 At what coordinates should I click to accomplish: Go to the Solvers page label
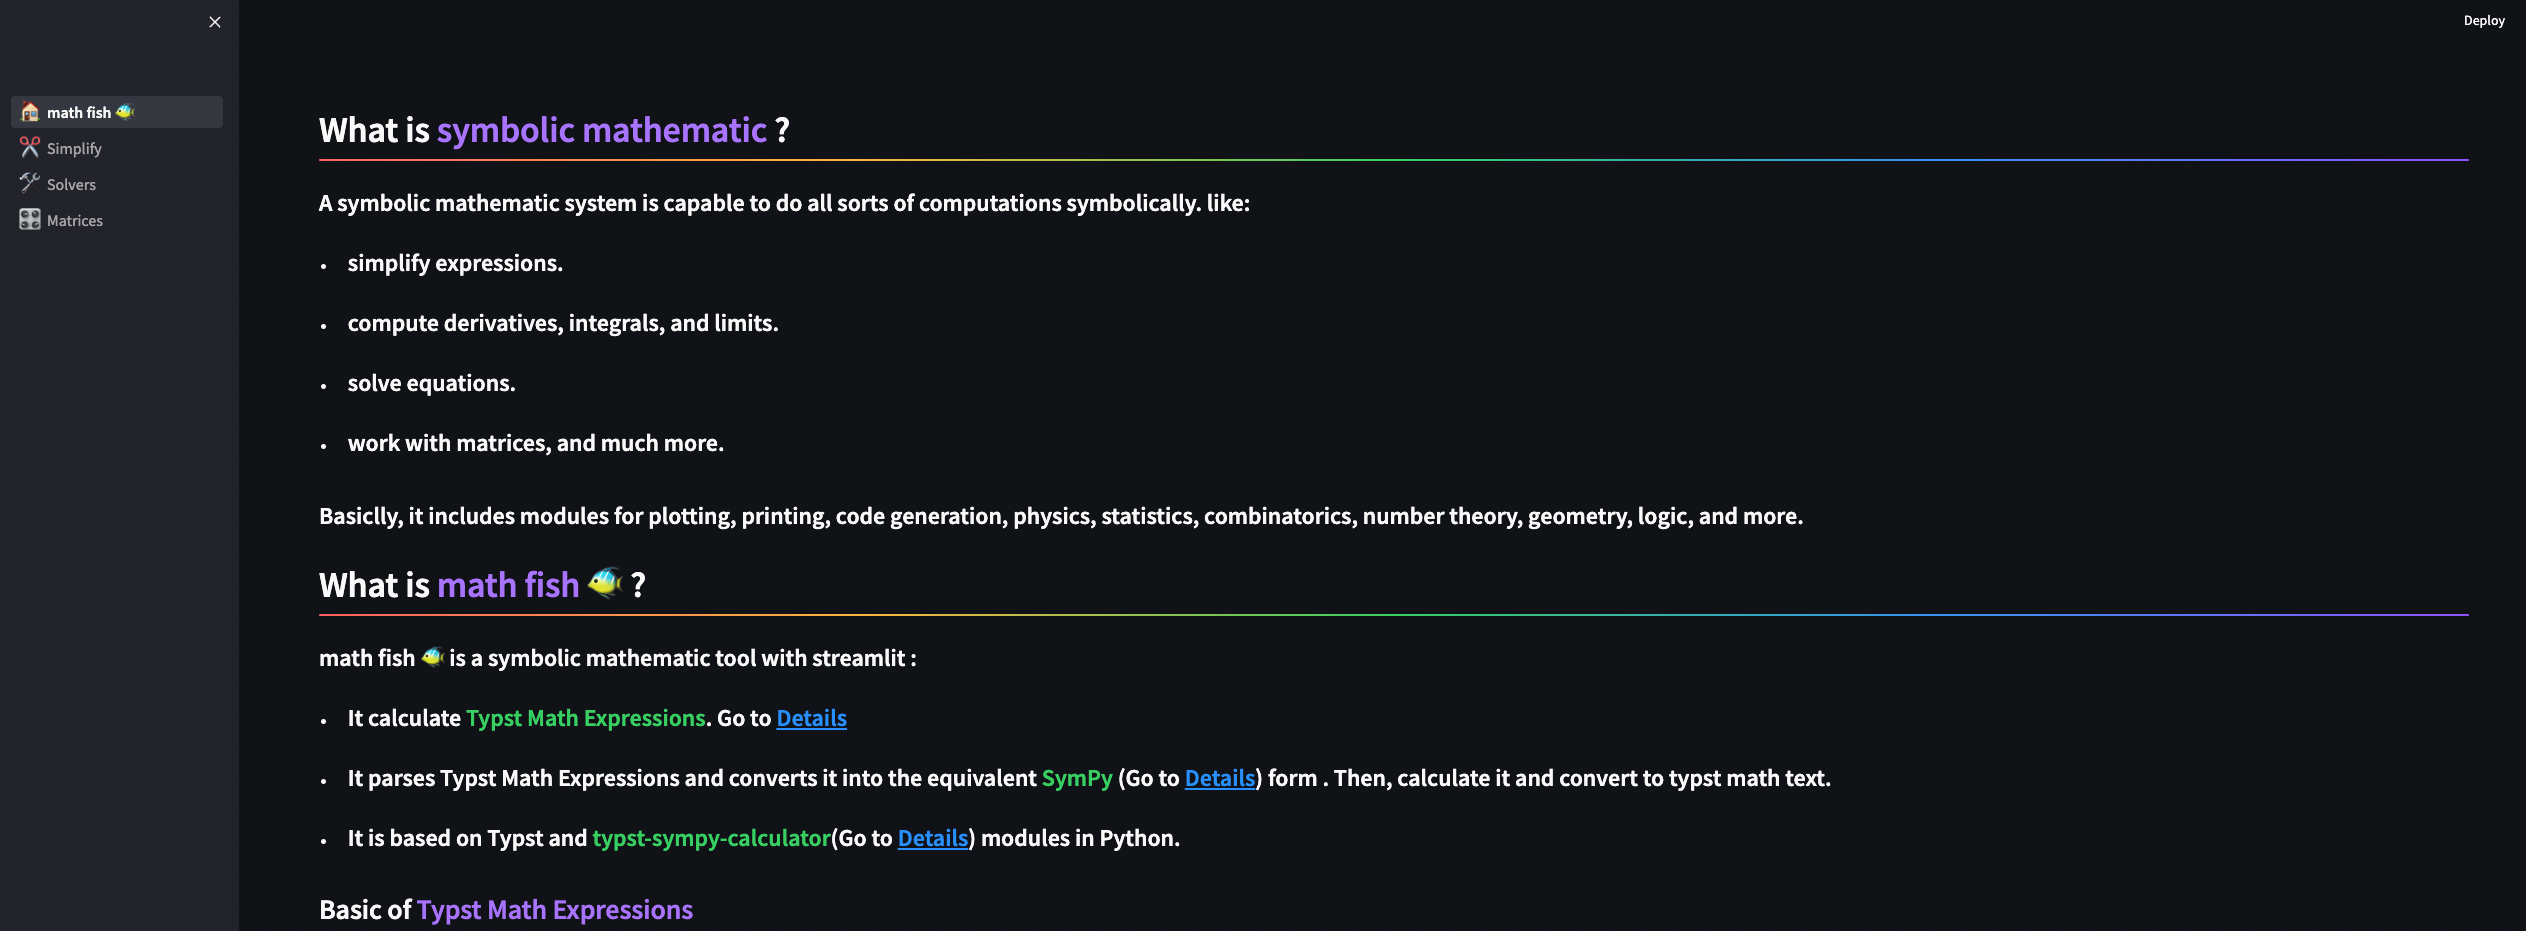tap(71, 185)
